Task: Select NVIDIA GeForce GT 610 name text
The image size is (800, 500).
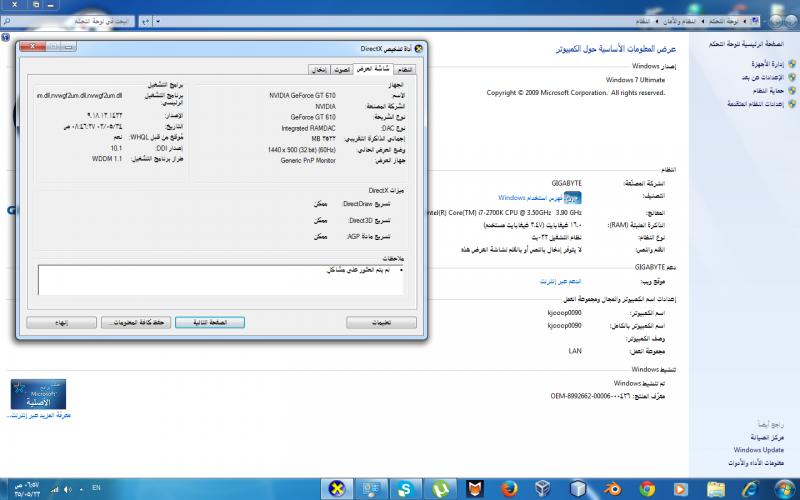Action: tap(303, 95)
